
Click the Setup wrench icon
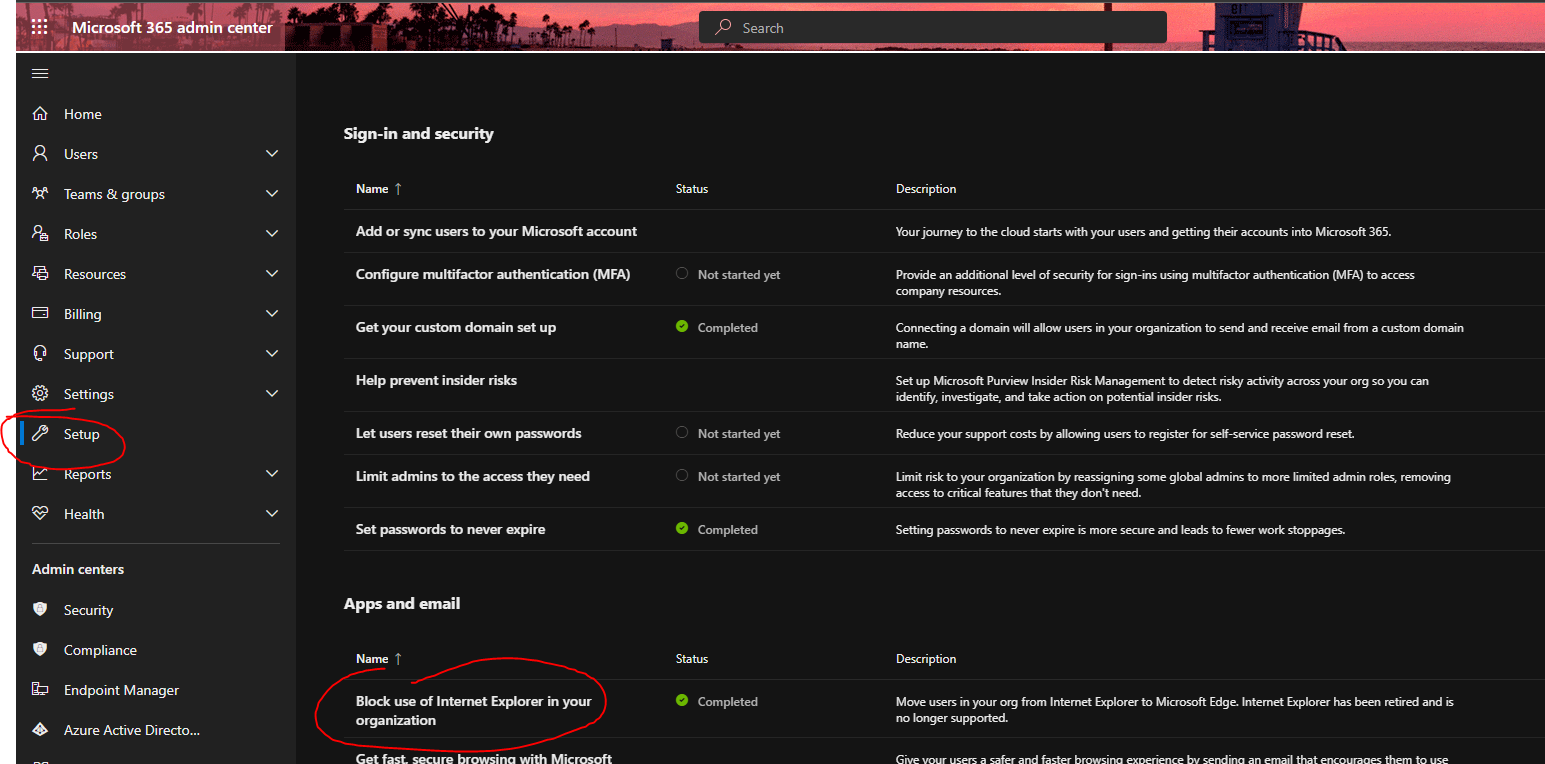(x=40, y=434)
